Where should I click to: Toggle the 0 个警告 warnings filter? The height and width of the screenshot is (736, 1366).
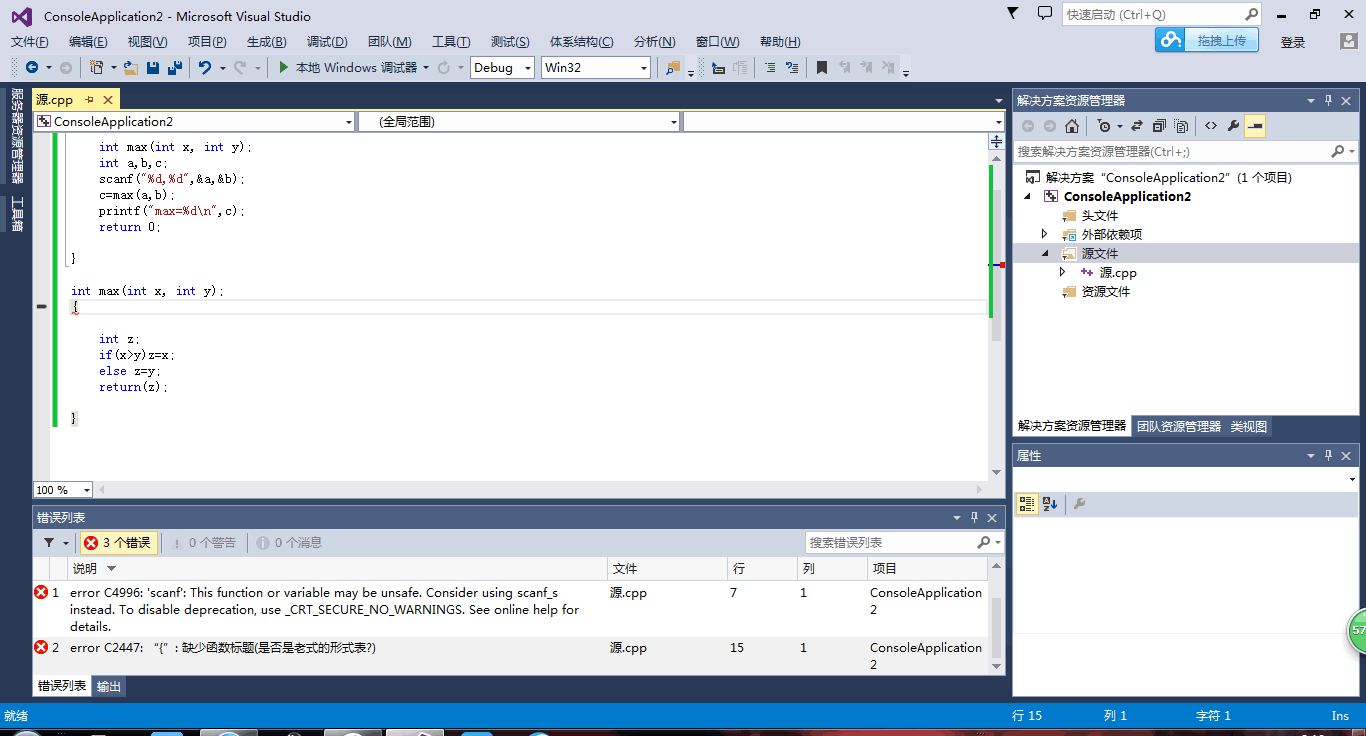coord(204,543)
